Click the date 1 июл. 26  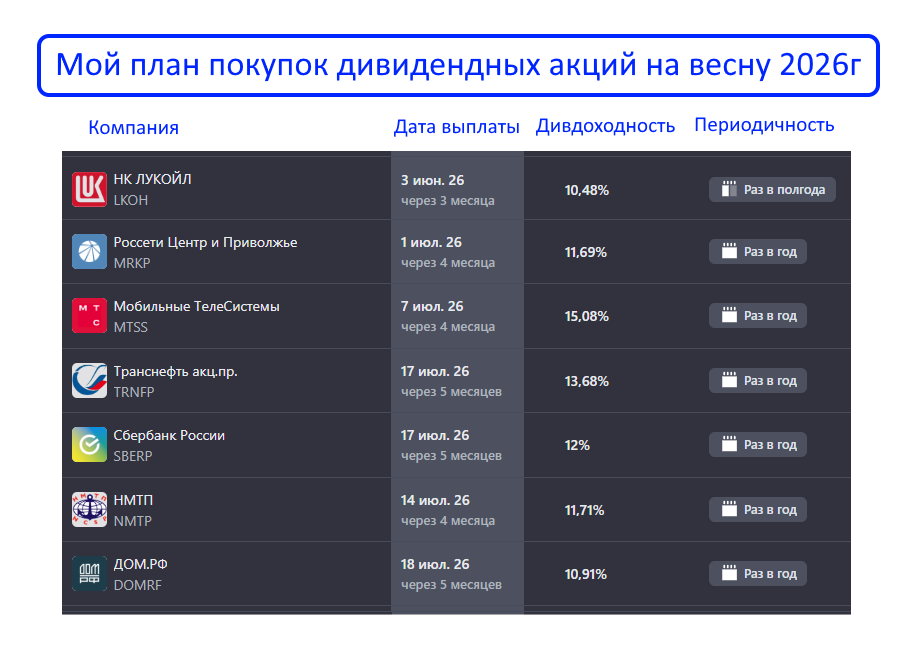pyautogui.click(x=431, y=242)
